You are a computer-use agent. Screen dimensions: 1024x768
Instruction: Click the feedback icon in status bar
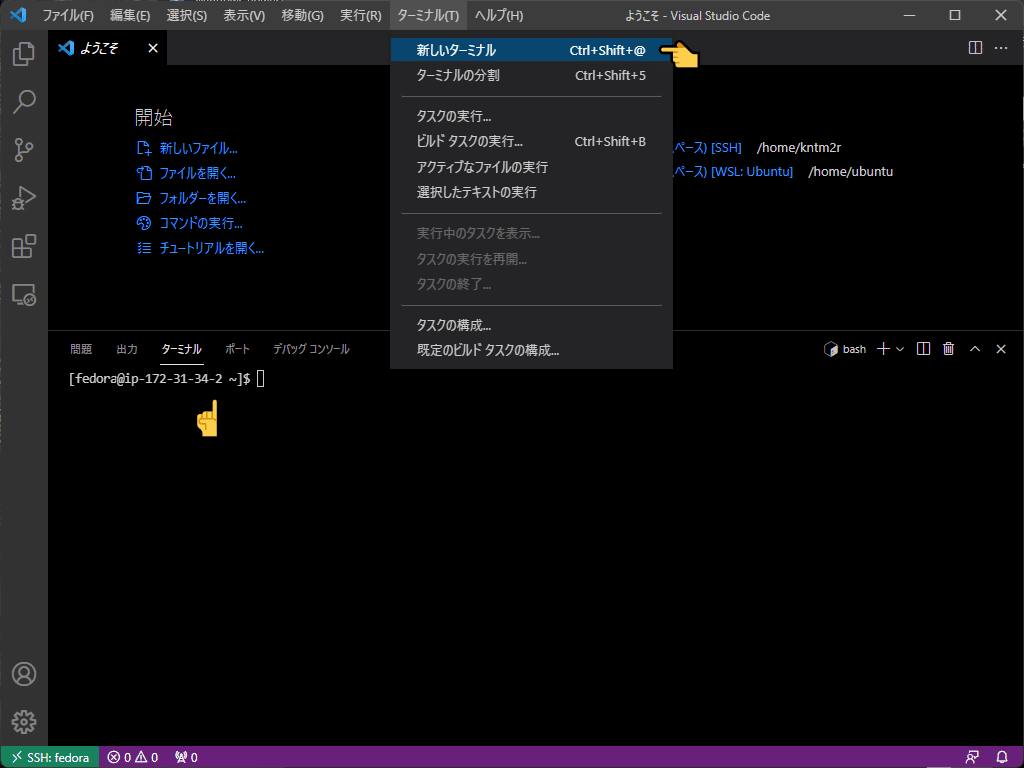click(972, 757)
